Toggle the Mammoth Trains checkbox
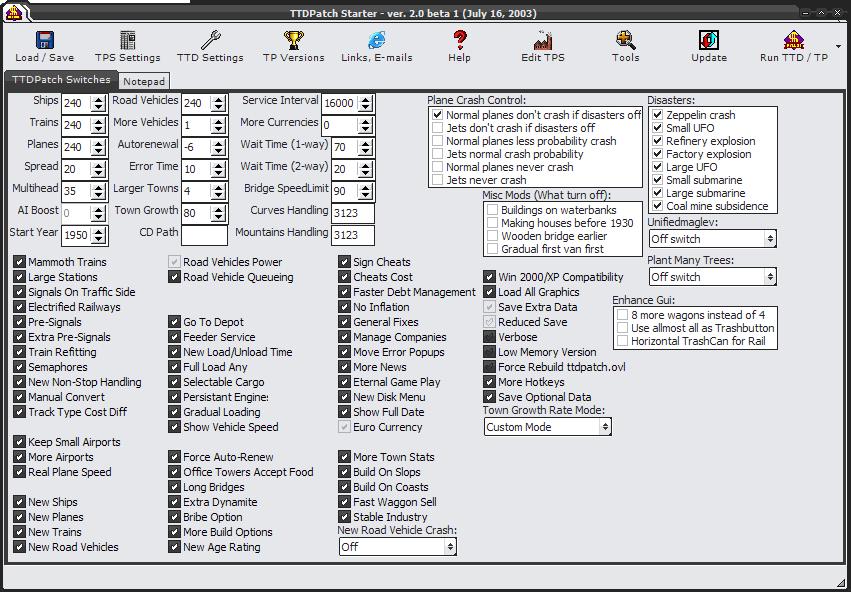This screenshot has width=851, height=592. 20,262
